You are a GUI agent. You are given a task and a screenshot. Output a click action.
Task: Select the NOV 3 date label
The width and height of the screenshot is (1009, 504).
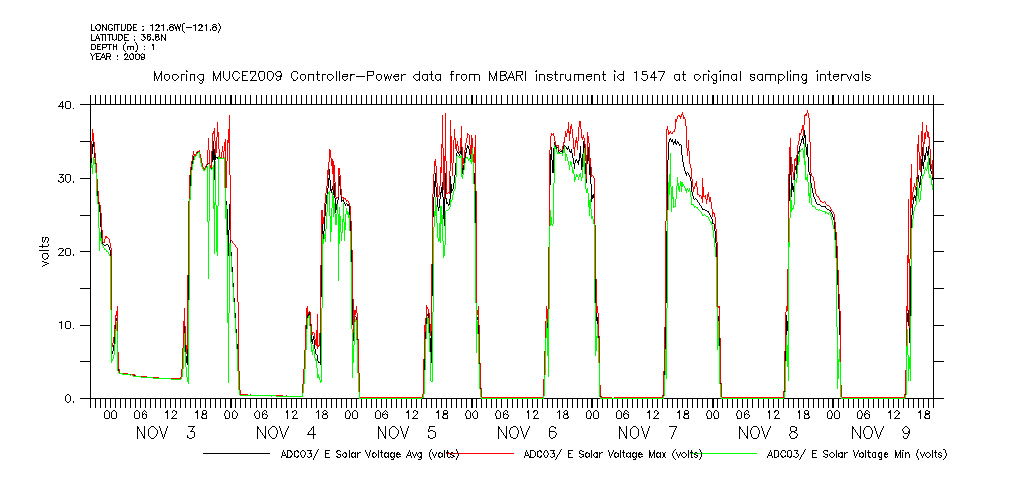[x=166, y=433]
